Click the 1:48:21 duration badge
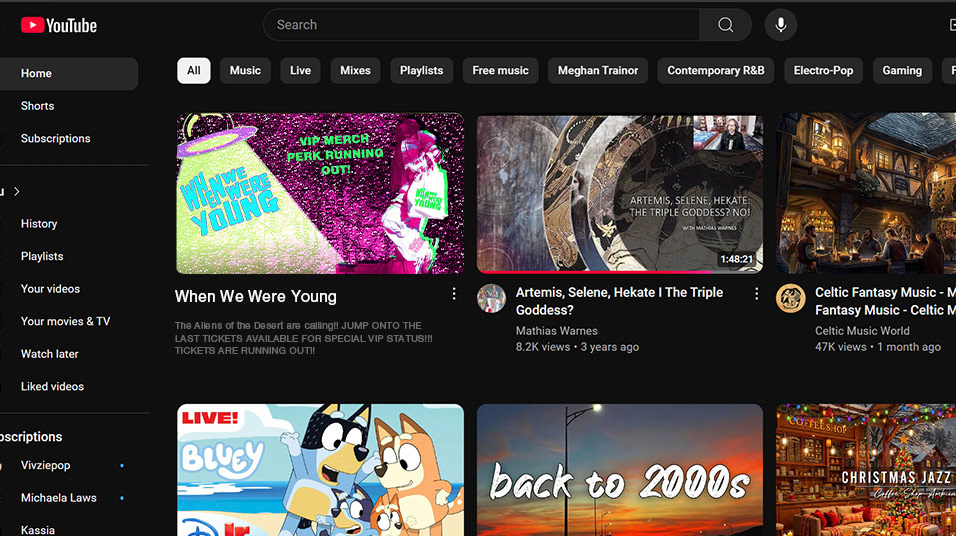This screenshot has height=536, width=956. (x=737, y=259)
